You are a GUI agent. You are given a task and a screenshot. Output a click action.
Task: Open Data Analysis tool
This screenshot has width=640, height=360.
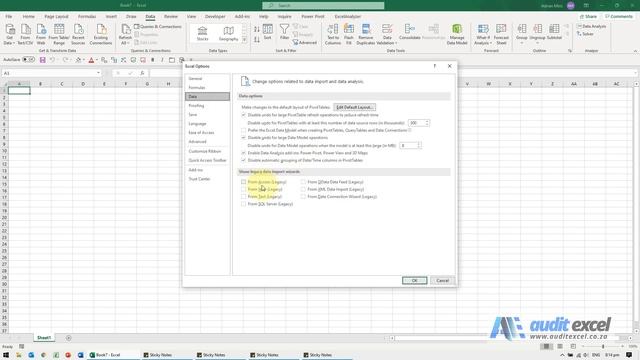pos(591,26)
